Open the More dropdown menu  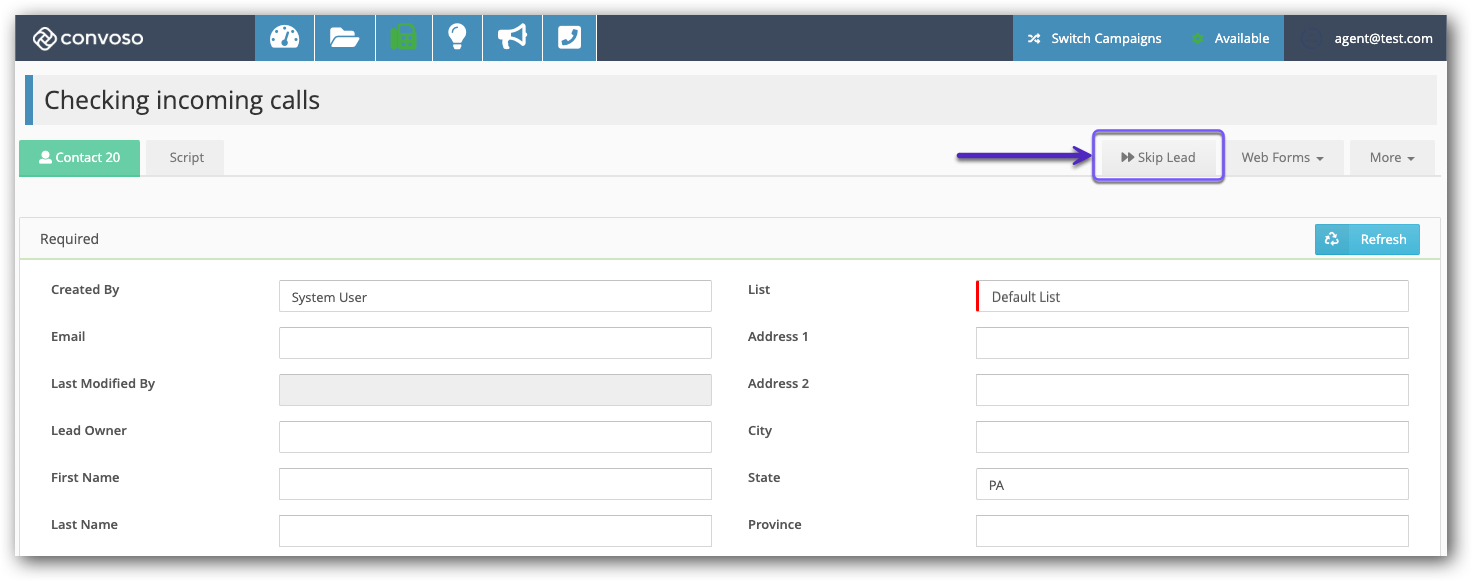(x=1391, y=158)
